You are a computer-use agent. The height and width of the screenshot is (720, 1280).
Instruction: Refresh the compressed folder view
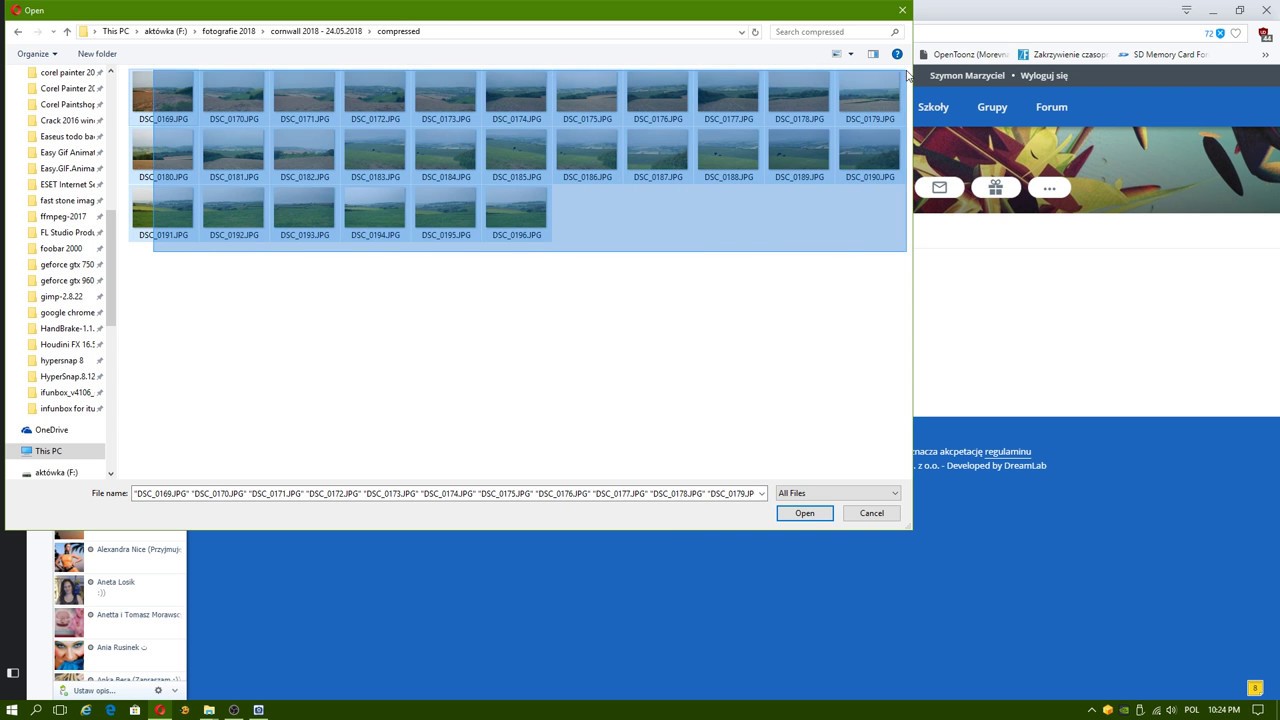pos(755,32)
